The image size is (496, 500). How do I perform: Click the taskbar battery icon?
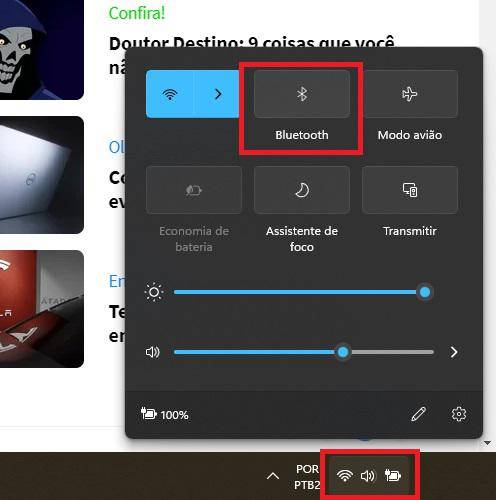[393, 476]
